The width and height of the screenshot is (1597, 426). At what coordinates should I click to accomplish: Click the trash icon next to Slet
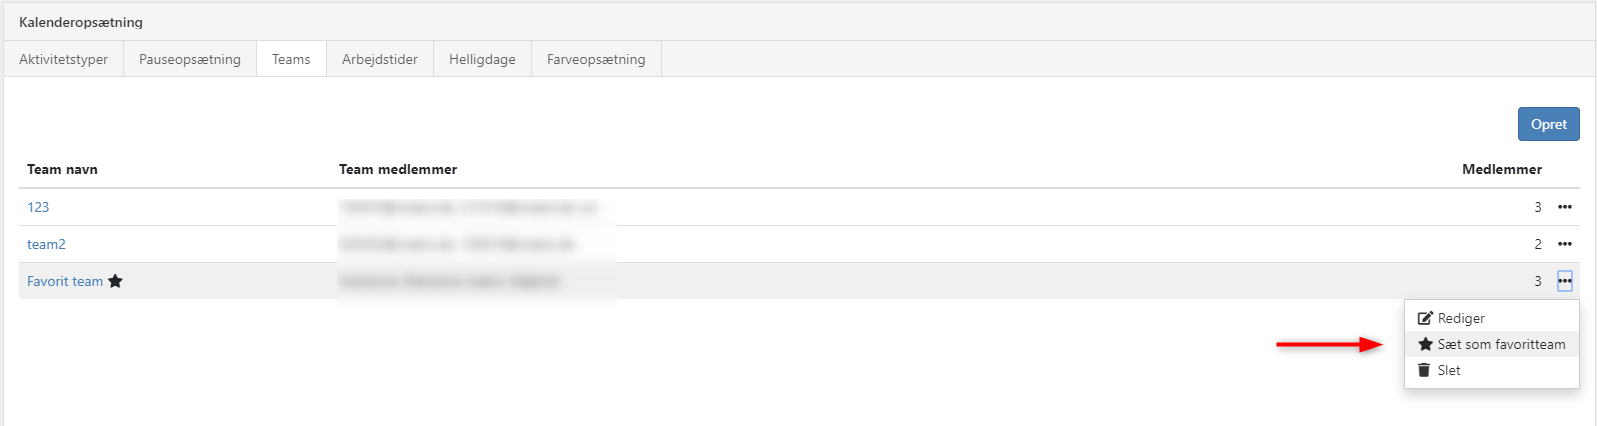[x=1424, y=370]
